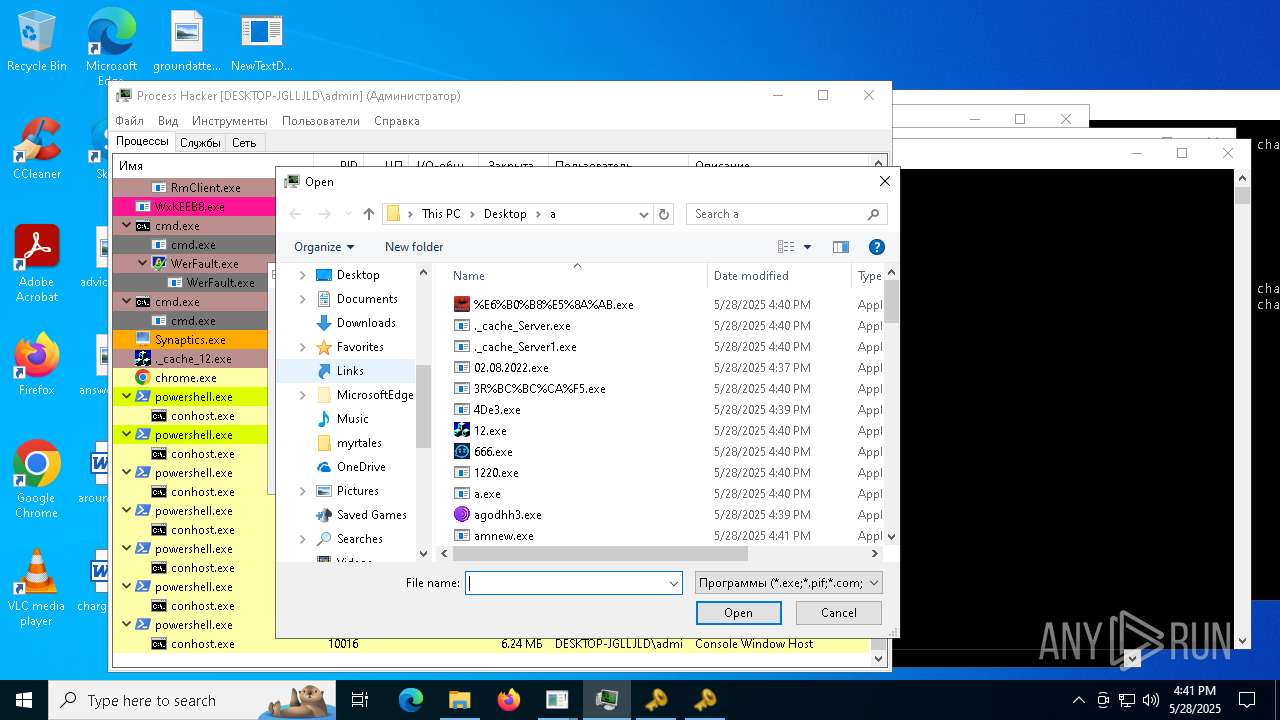Viewport: 1280px width, 720px height.
Task: Open Task View on the taskbar
Action: pyautogui.click(x=360, y=700)
